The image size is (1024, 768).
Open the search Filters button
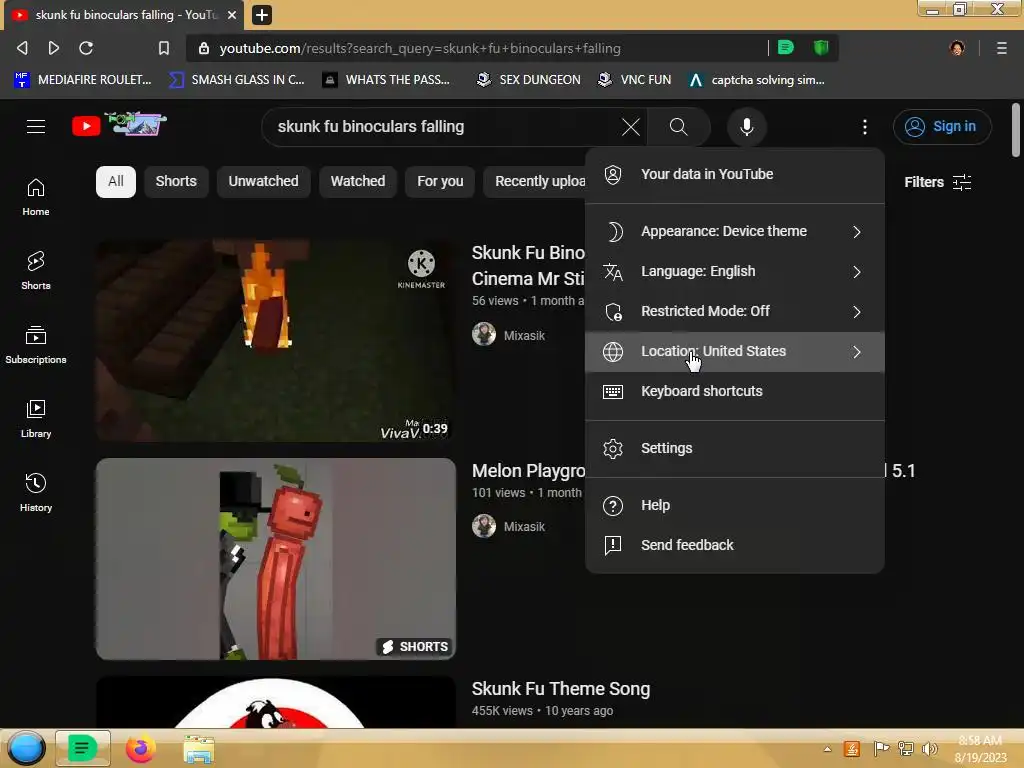(x=938, y=182)
